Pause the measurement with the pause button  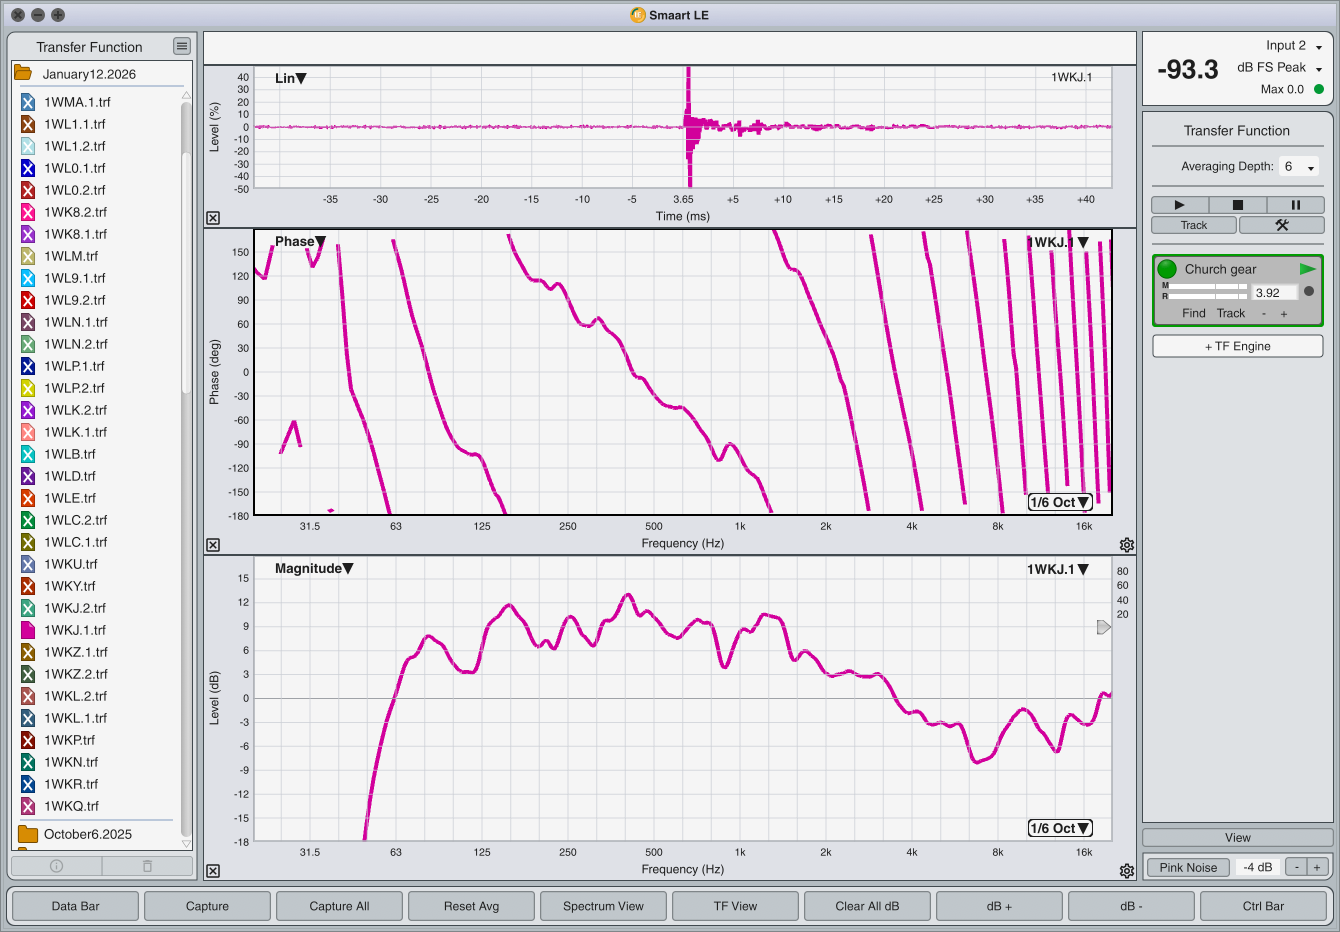1295,205
